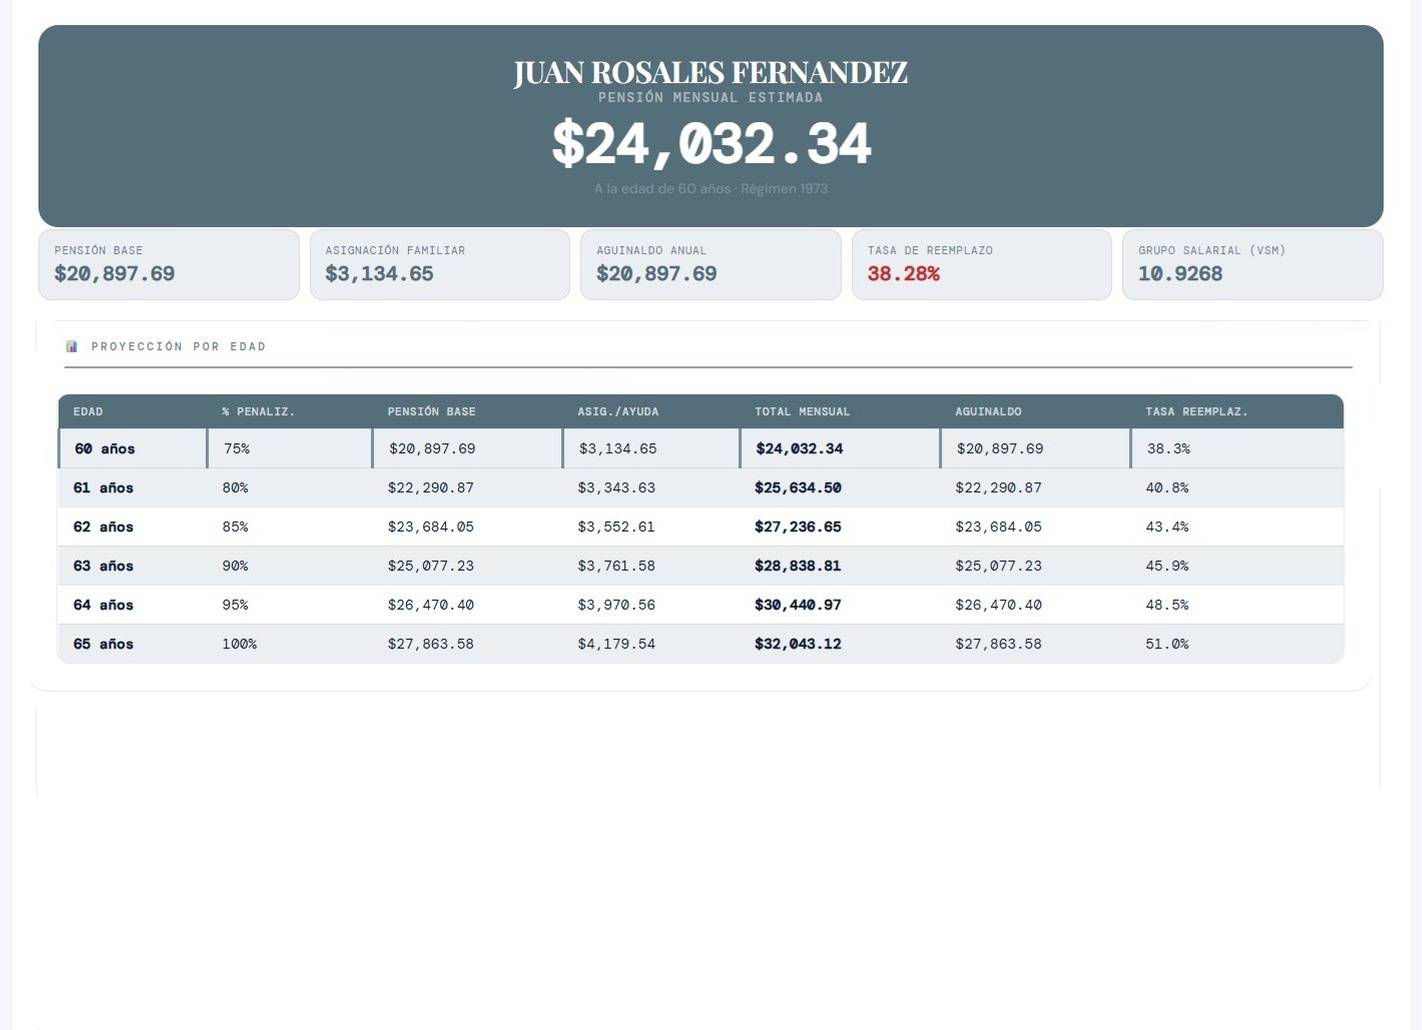The width and height of the screenshot is (1422, 1030).
Task: Select the 64 años row label
Action: 103,605
